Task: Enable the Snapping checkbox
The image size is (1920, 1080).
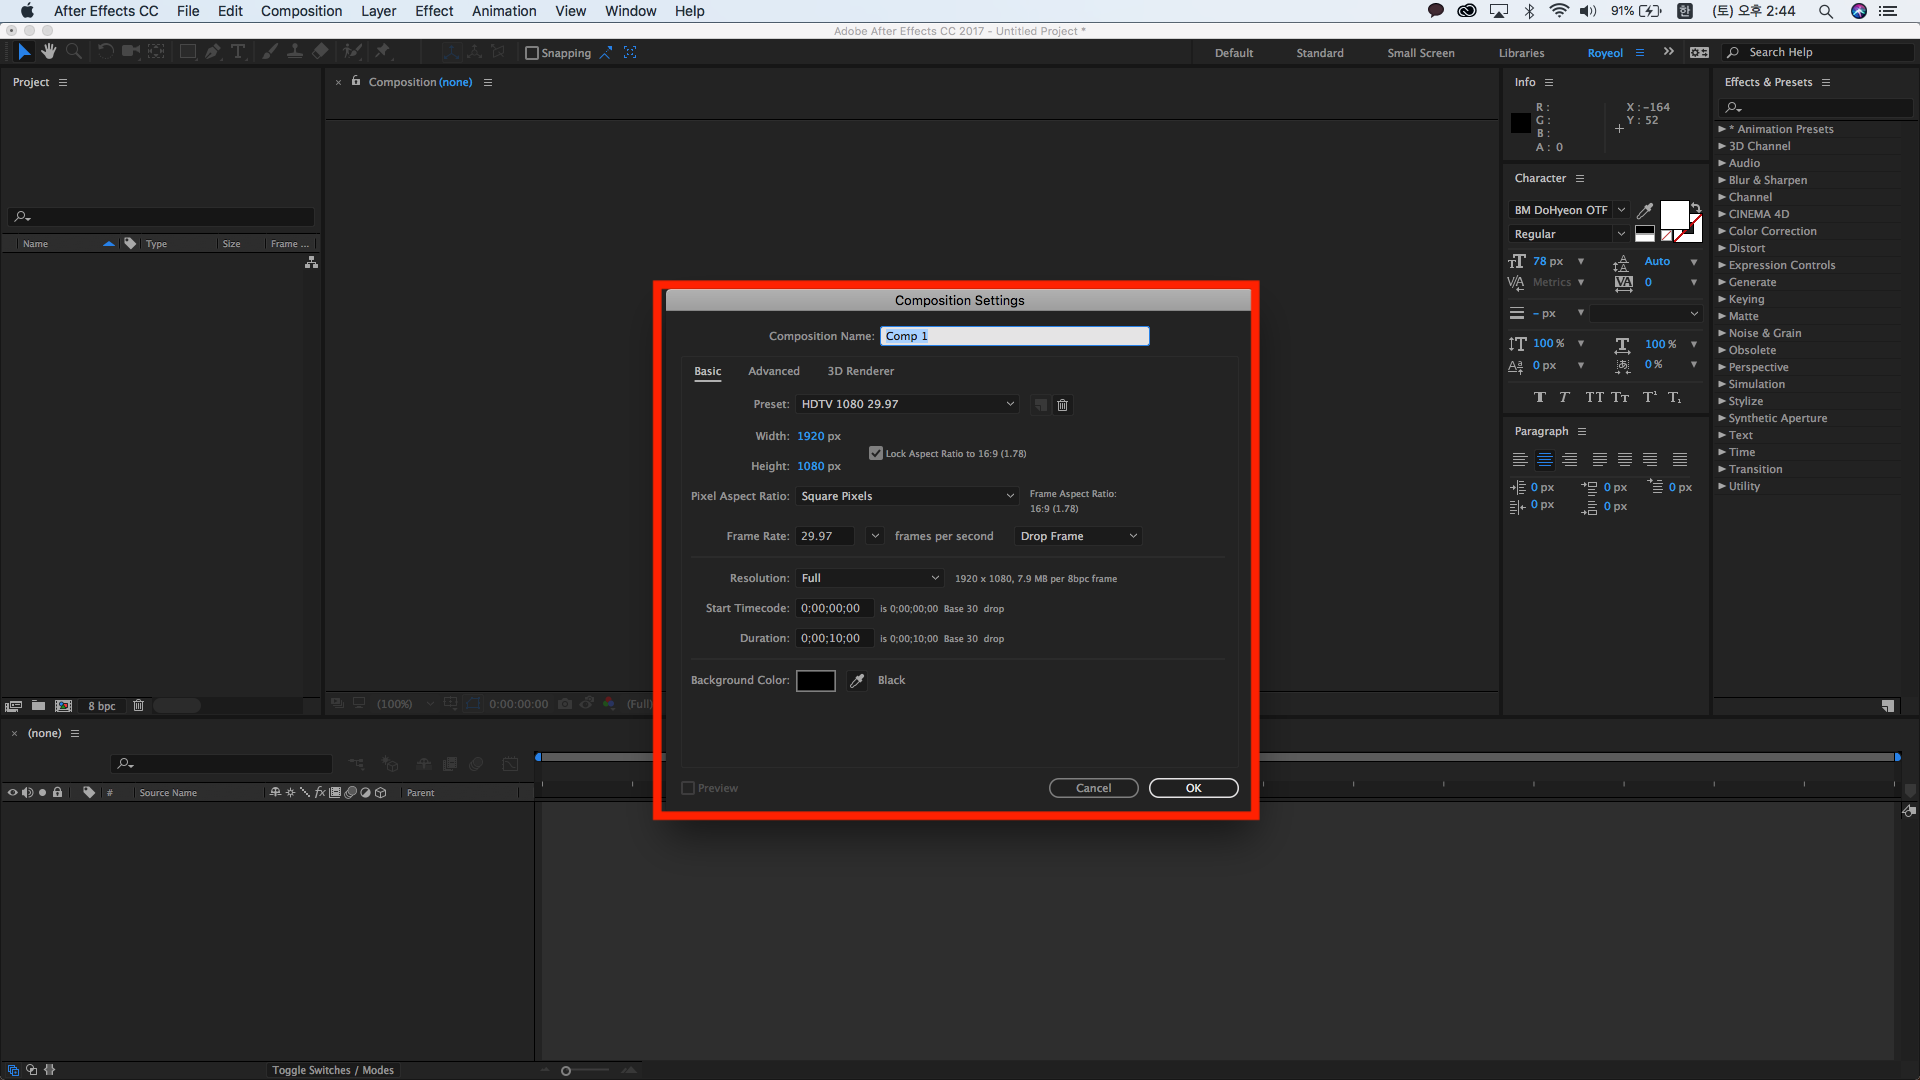Action: coord(532,53)
